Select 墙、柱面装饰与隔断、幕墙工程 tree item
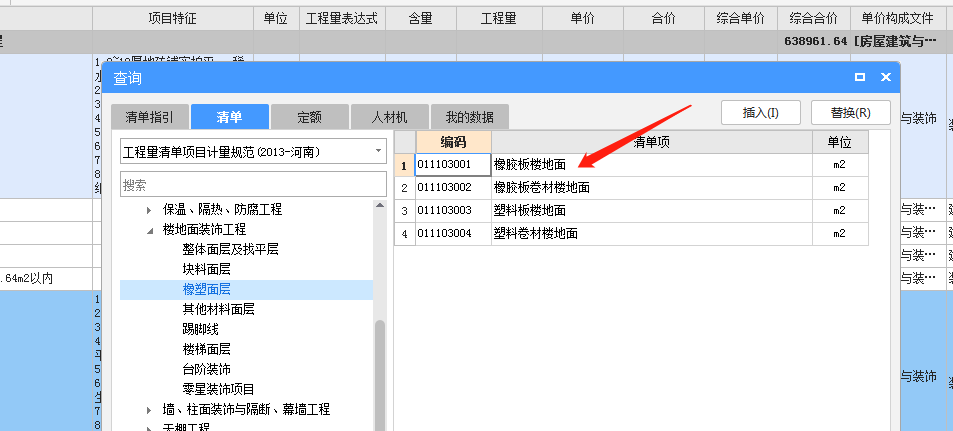 click(x=246, y=409)
